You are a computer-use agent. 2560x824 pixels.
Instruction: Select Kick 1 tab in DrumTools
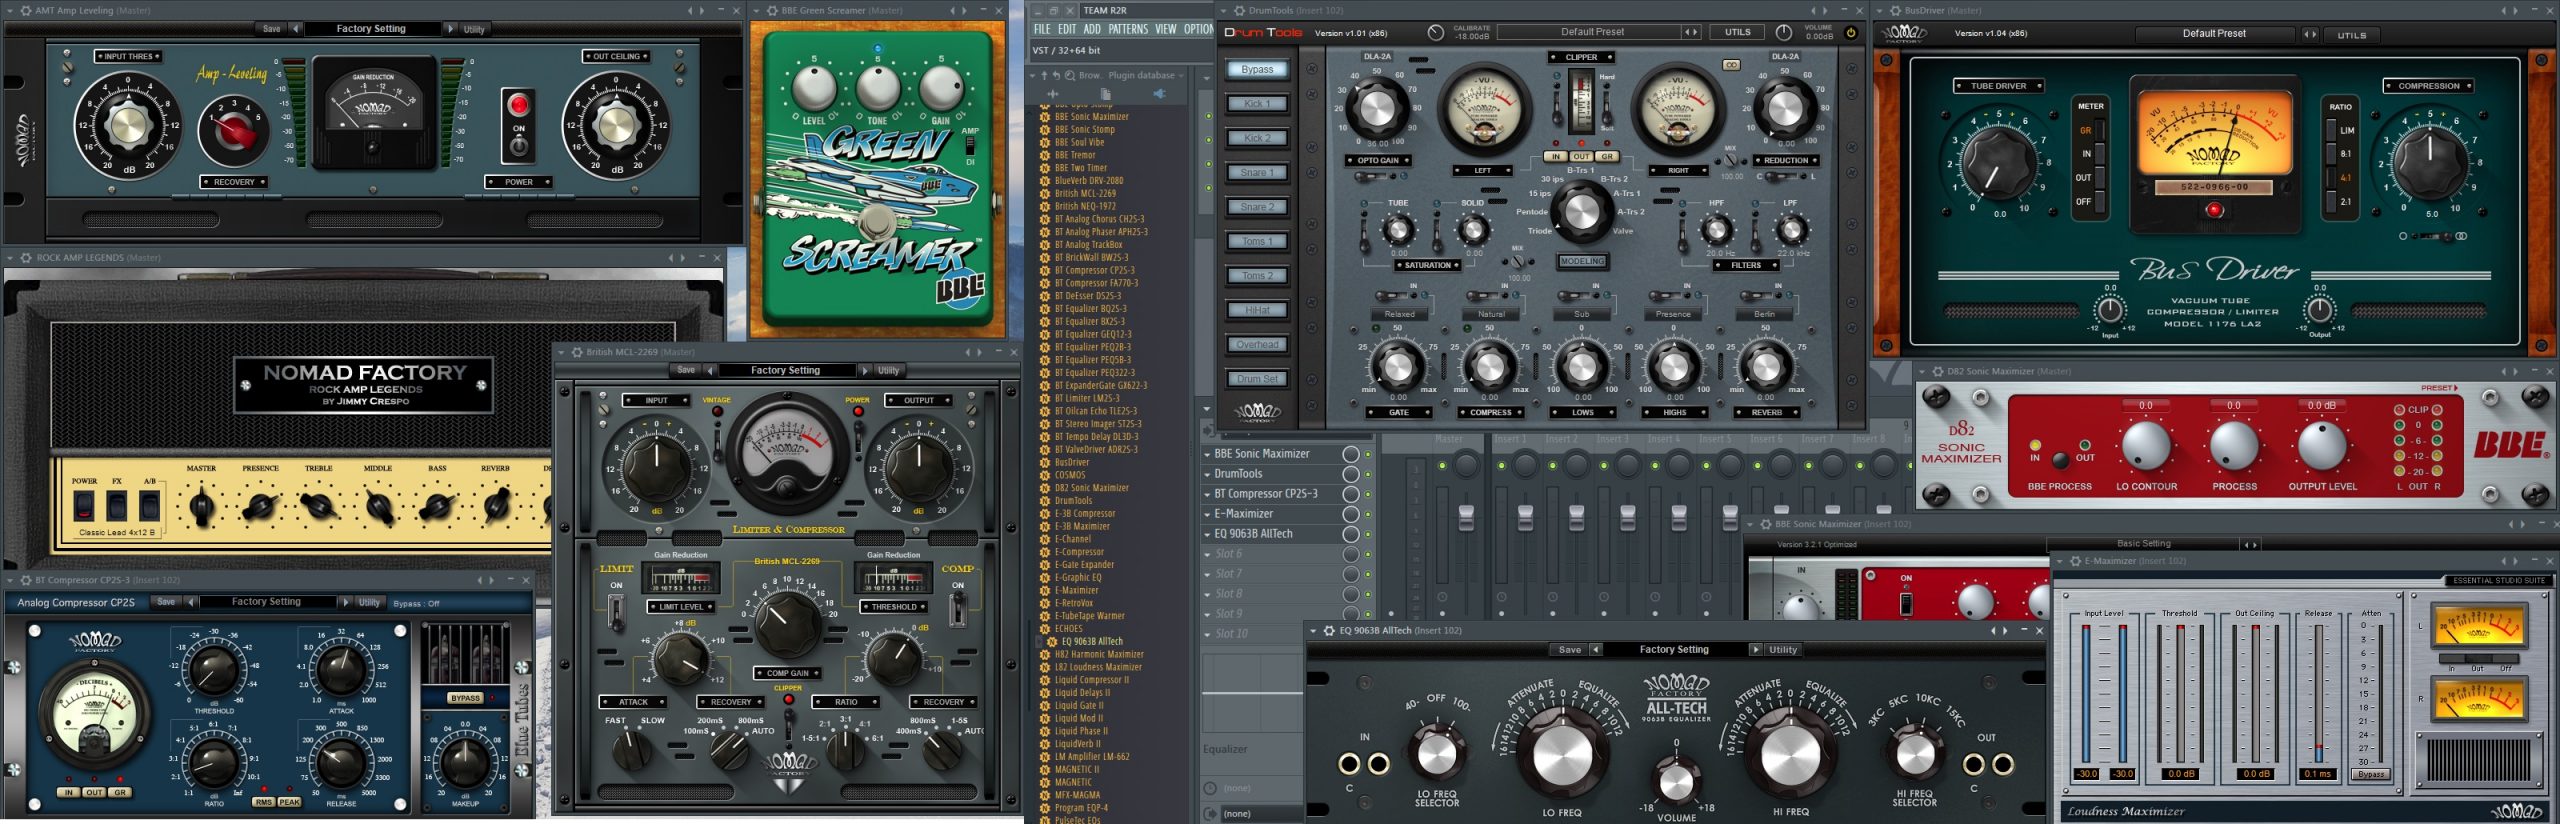pos(1257,104)
